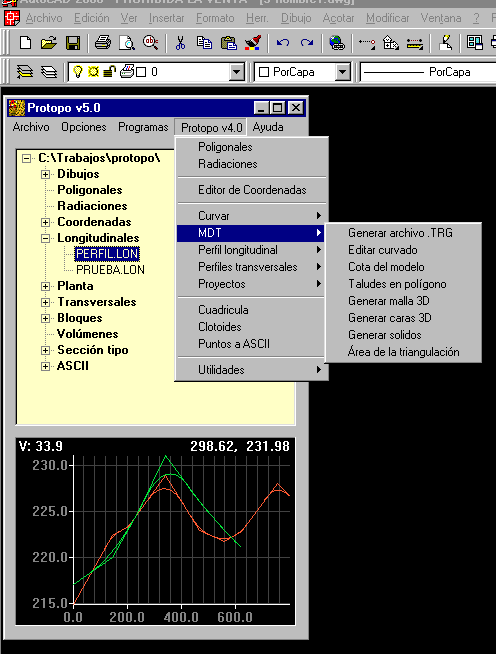Select the PRUEBA.LON file

110,270
